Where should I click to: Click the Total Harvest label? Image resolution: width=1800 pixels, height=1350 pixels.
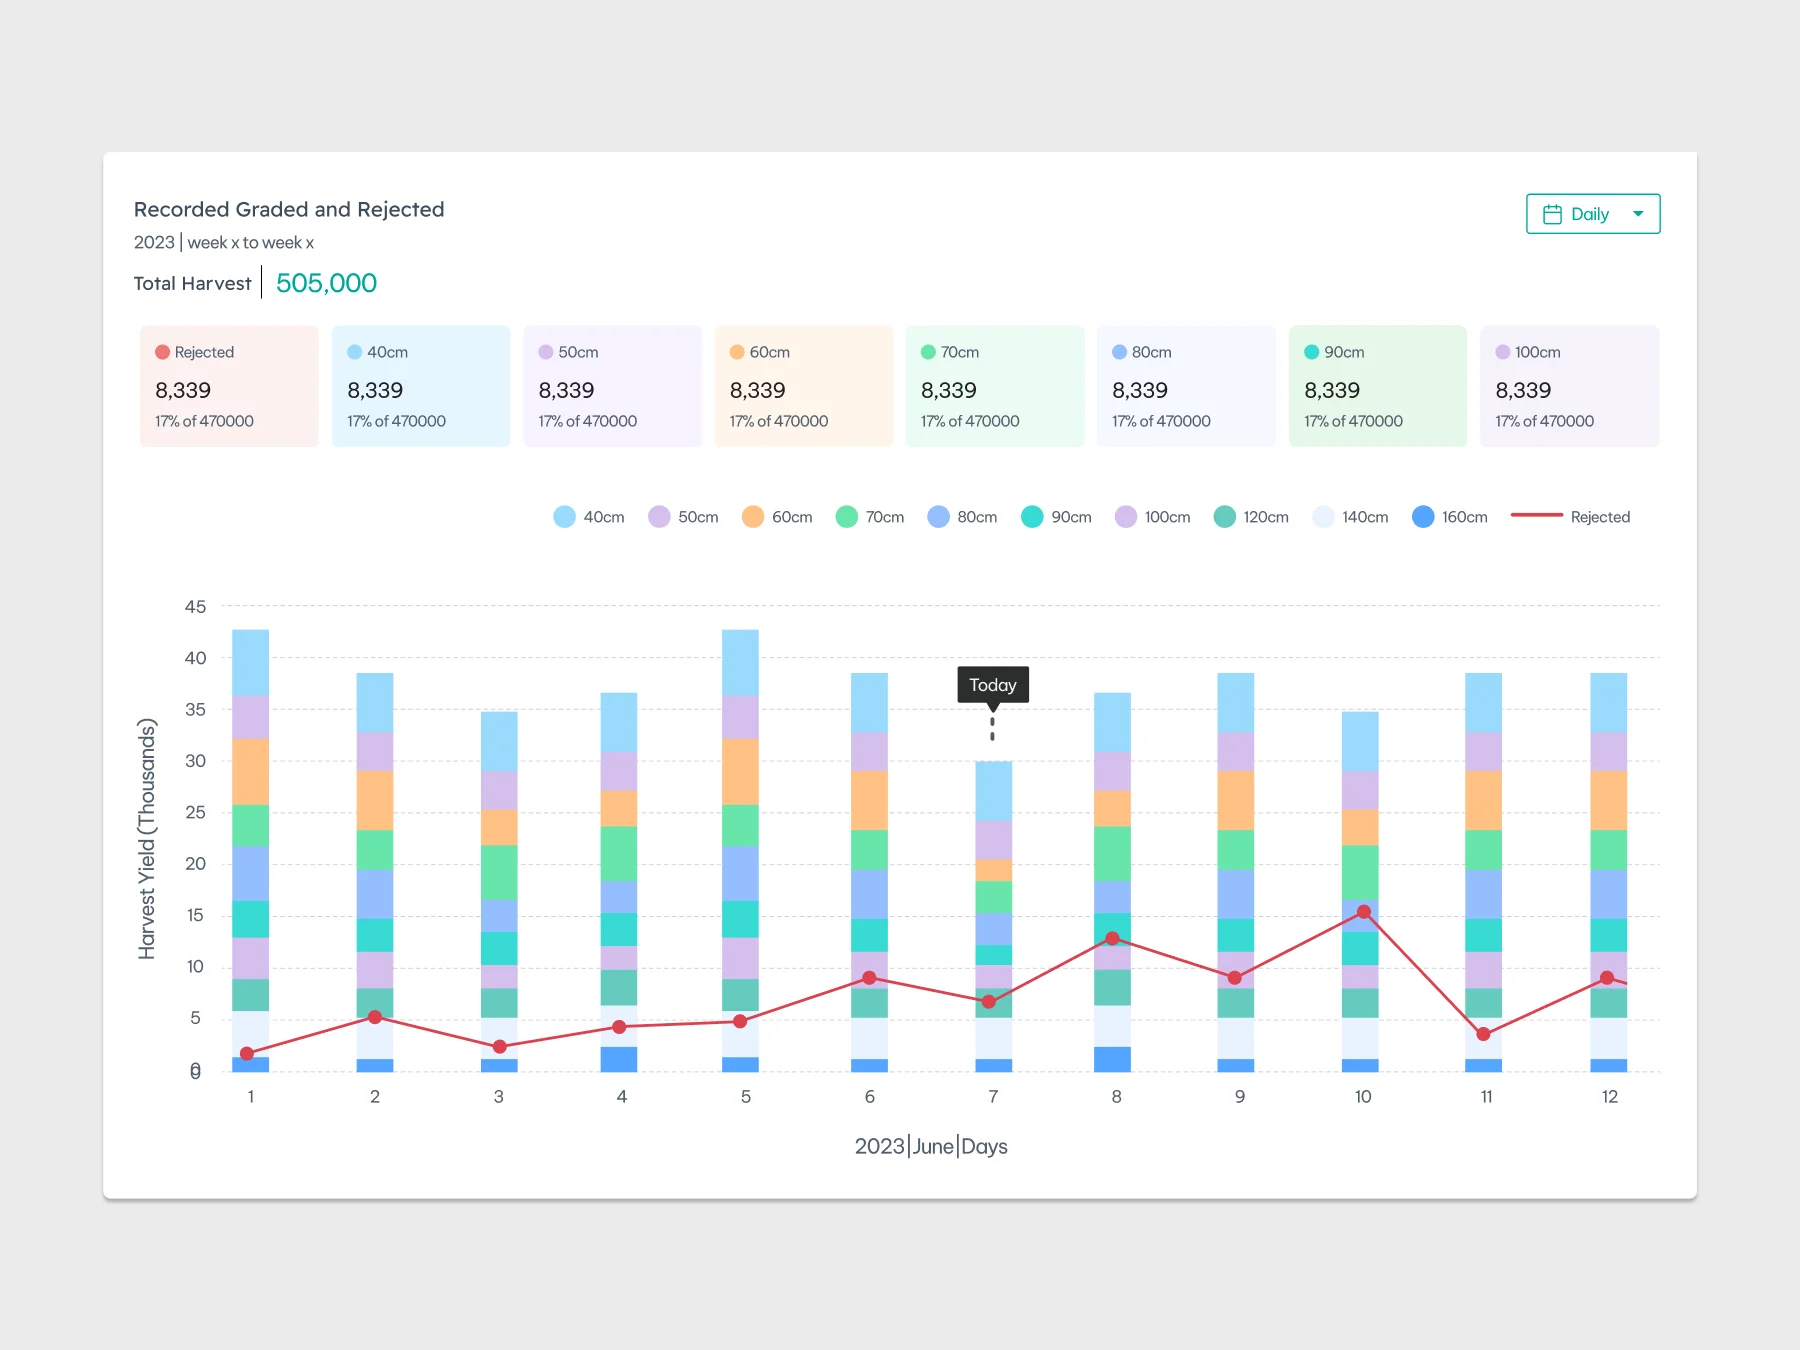point(193,284)
